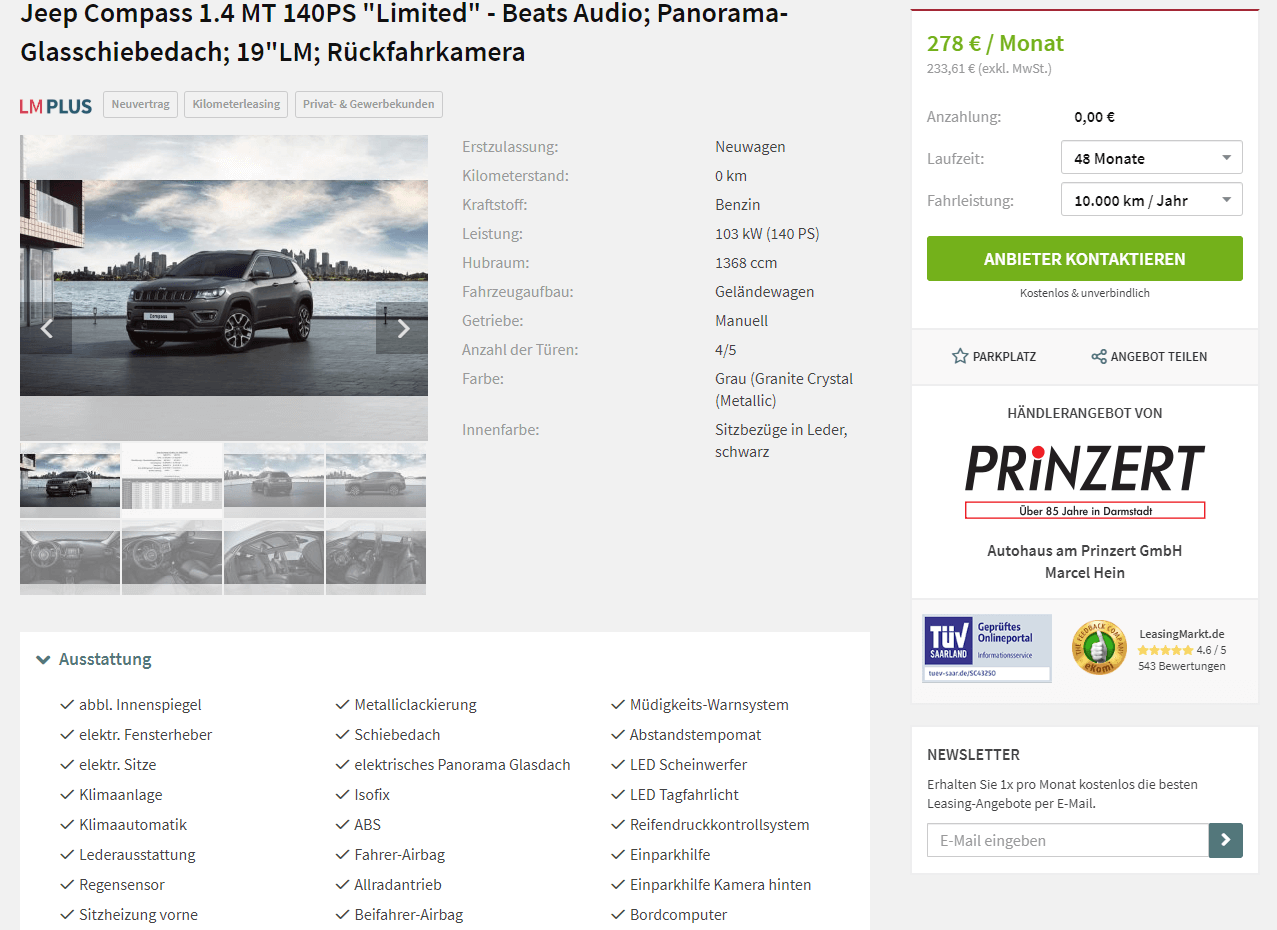
Task: Click the Prinzert dealer logo
Action: pos(1085,481)
